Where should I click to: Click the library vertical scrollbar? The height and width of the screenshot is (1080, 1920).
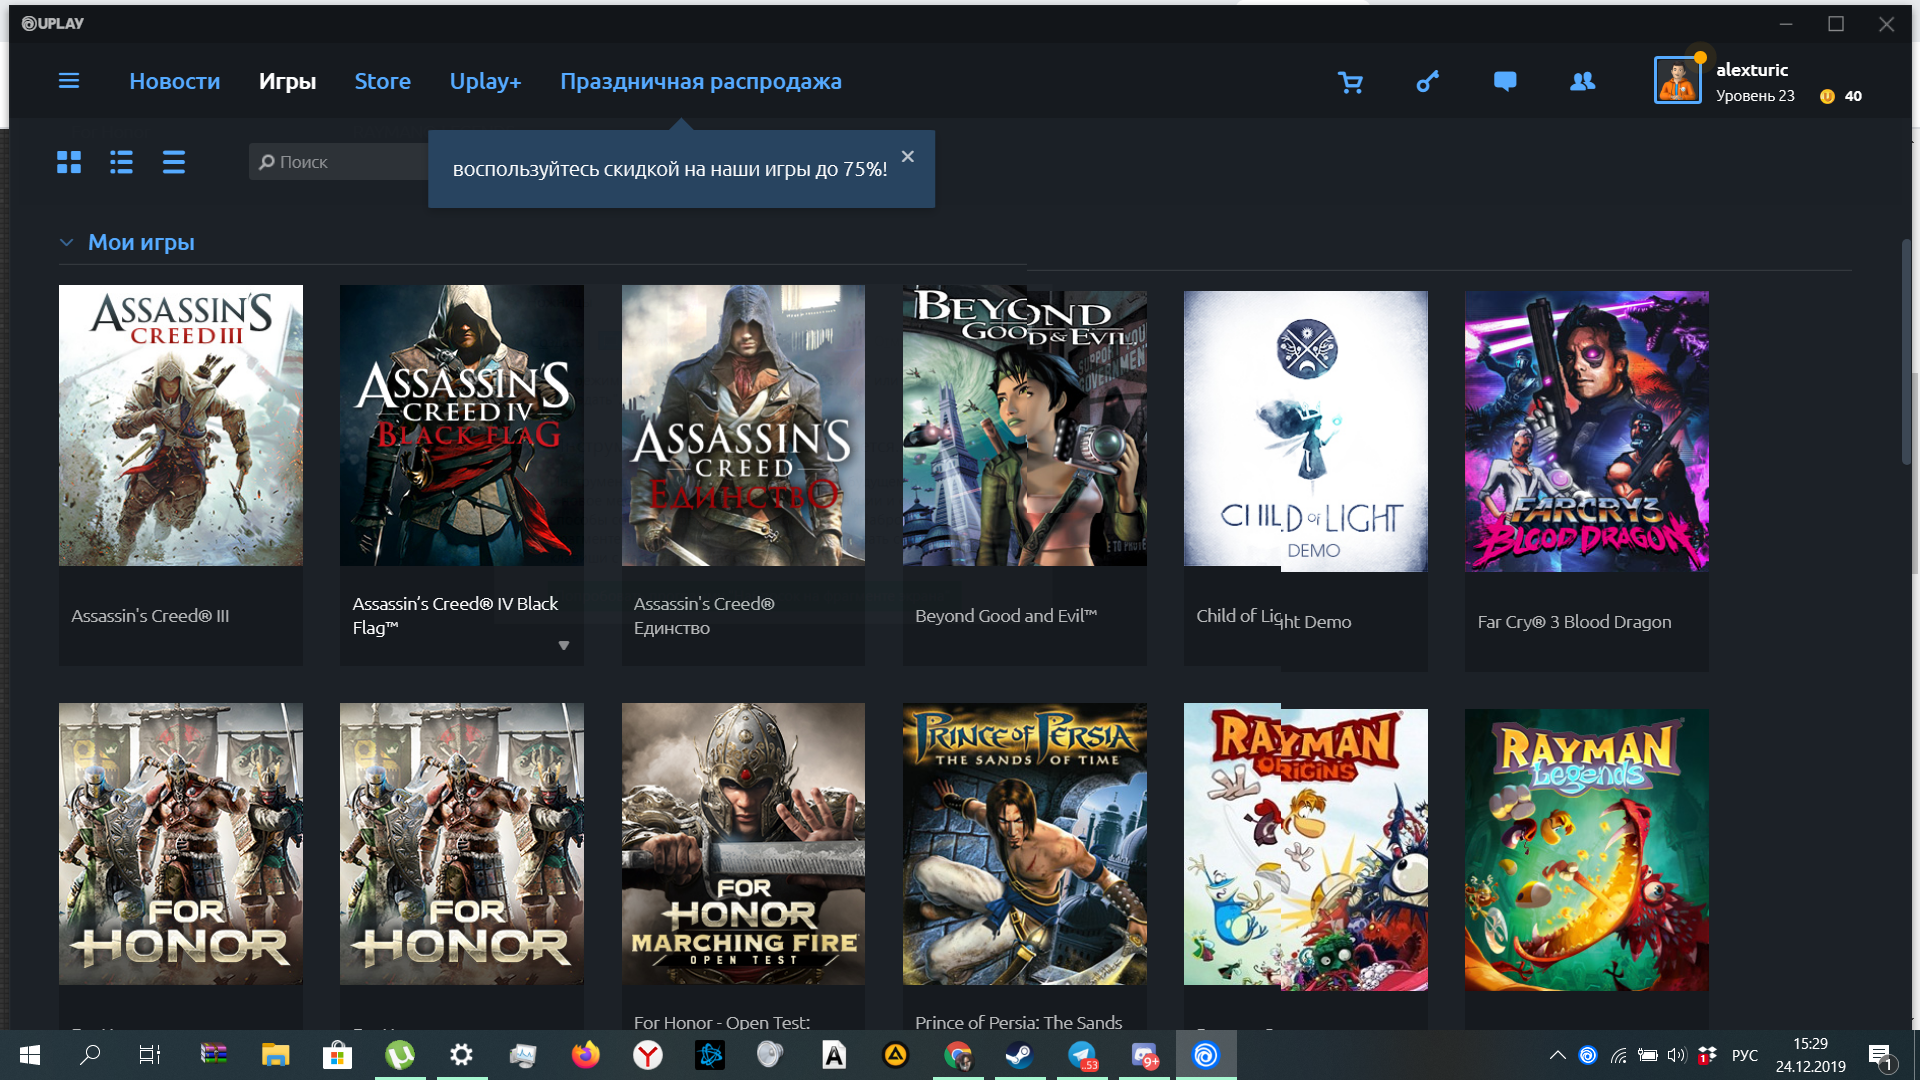1906,352
